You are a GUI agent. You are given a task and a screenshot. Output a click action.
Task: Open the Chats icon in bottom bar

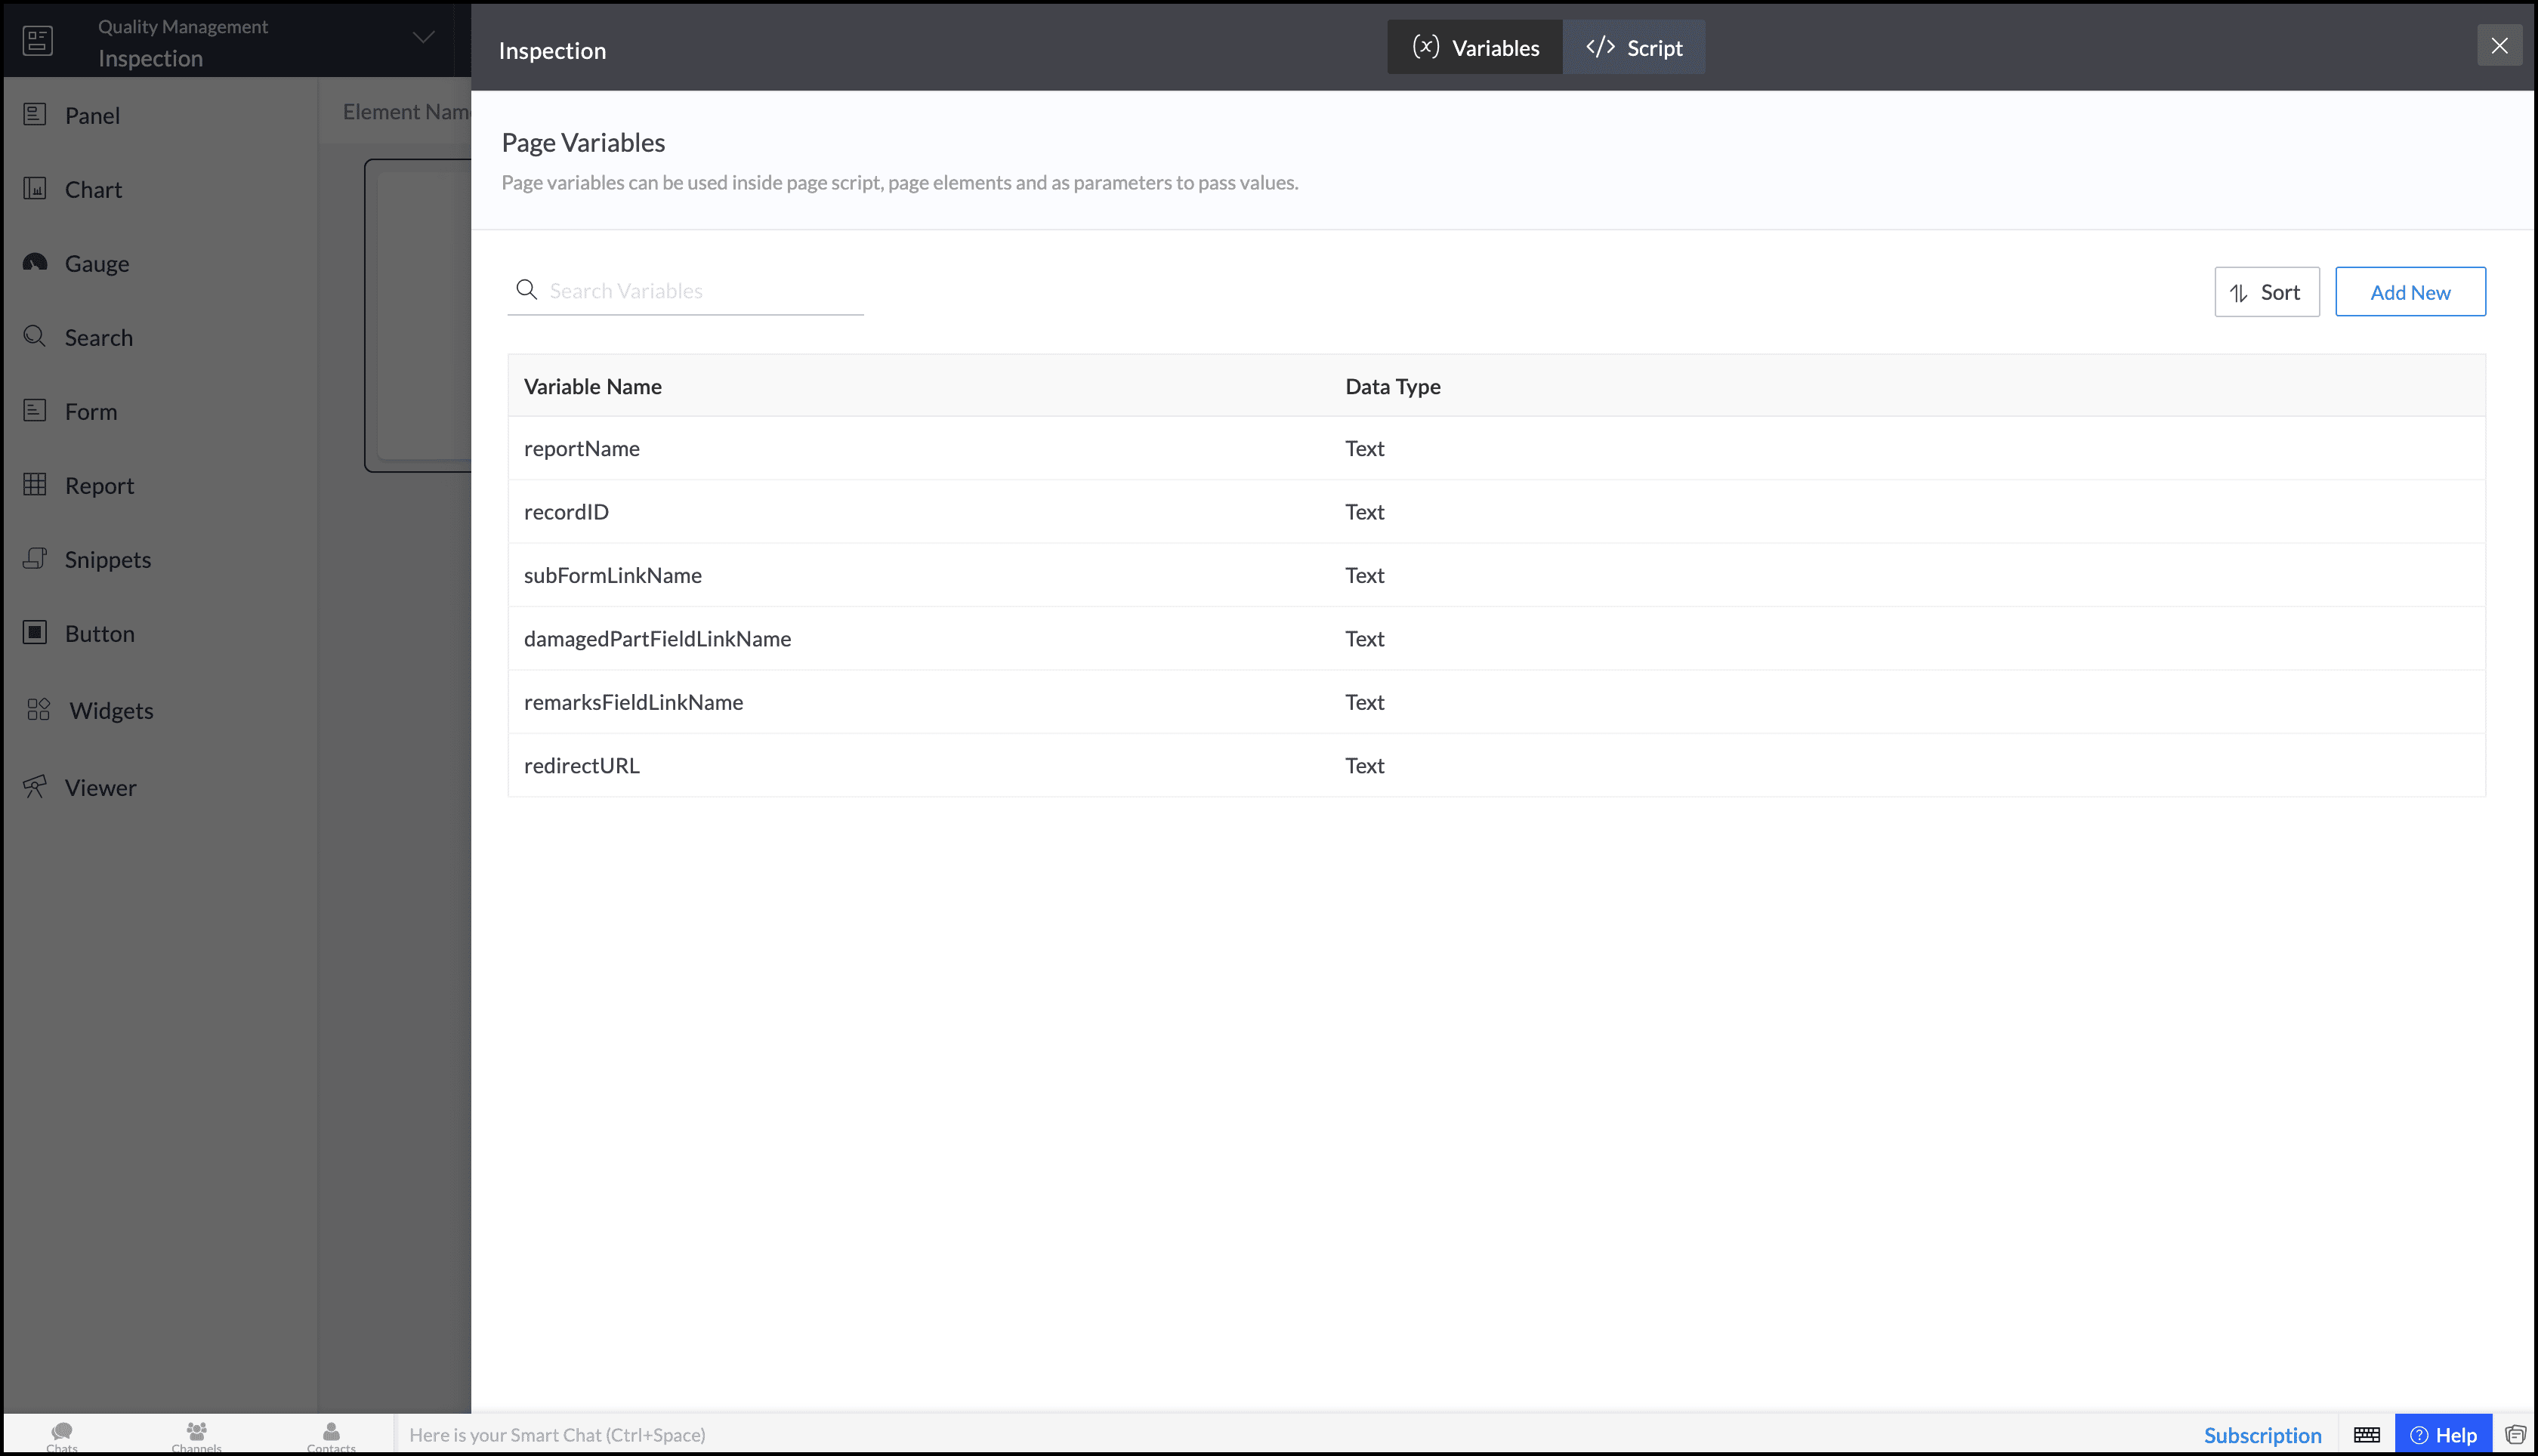click(62, 1432)
